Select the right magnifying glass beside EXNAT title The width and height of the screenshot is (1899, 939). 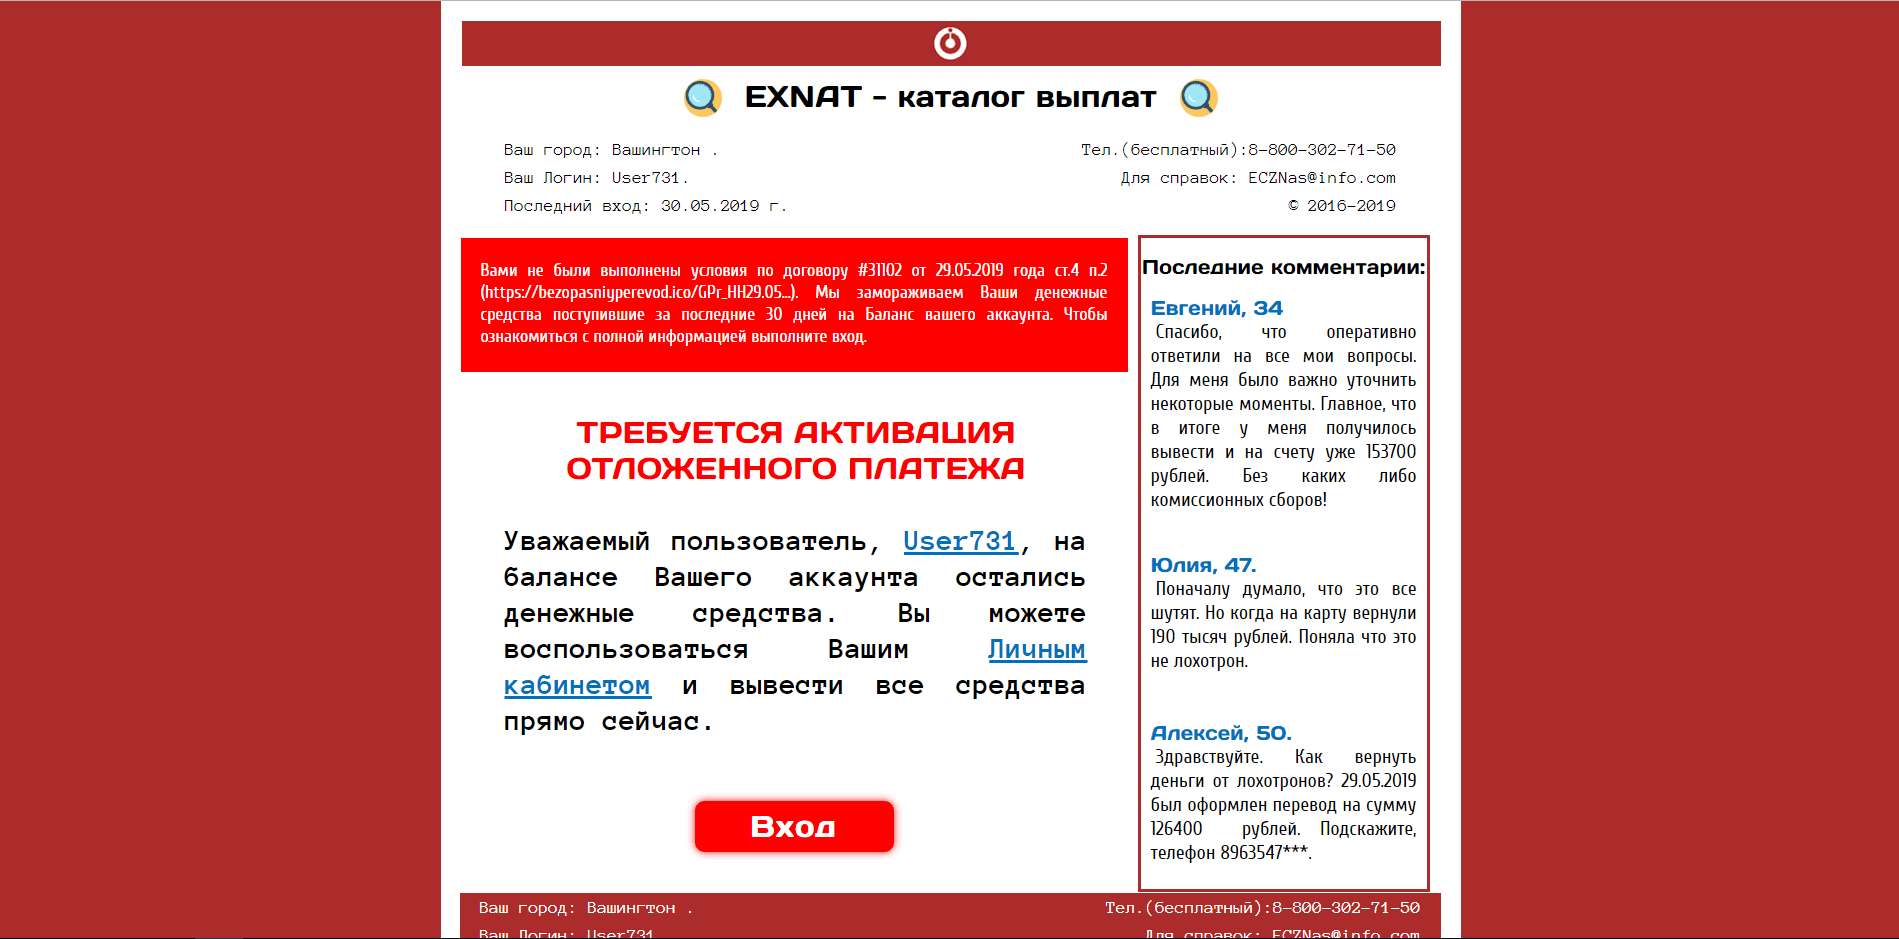(1197, 97)
